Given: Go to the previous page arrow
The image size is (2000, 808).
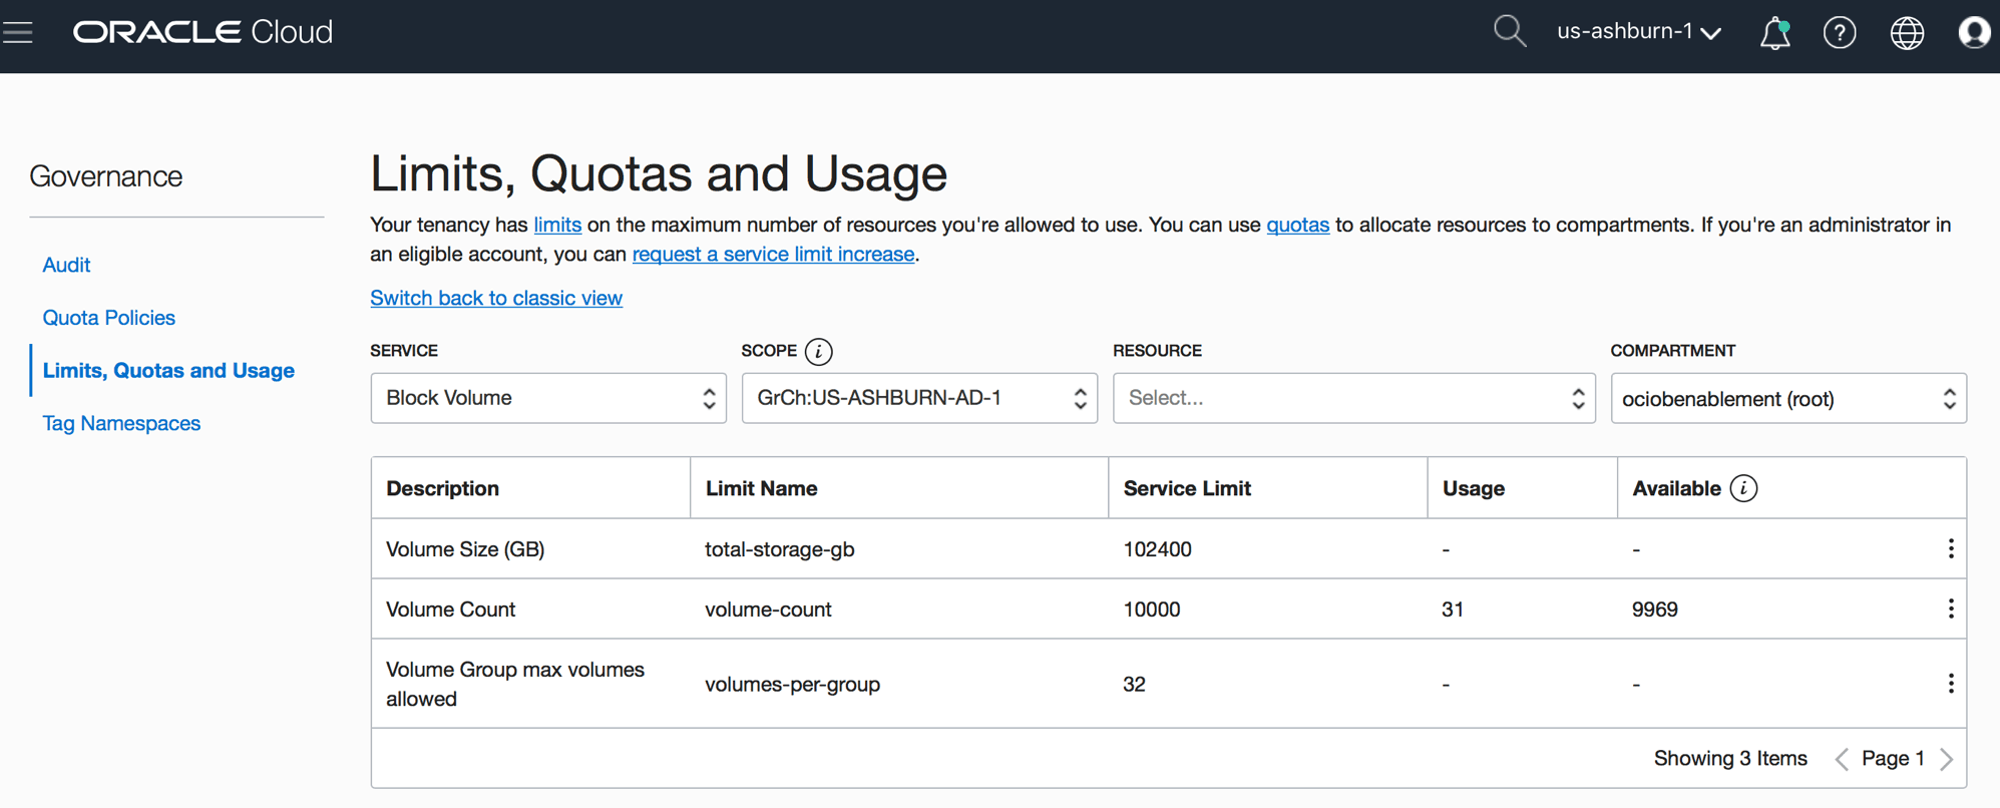Looking at the screenshot, I should [x=1842, y=759].
